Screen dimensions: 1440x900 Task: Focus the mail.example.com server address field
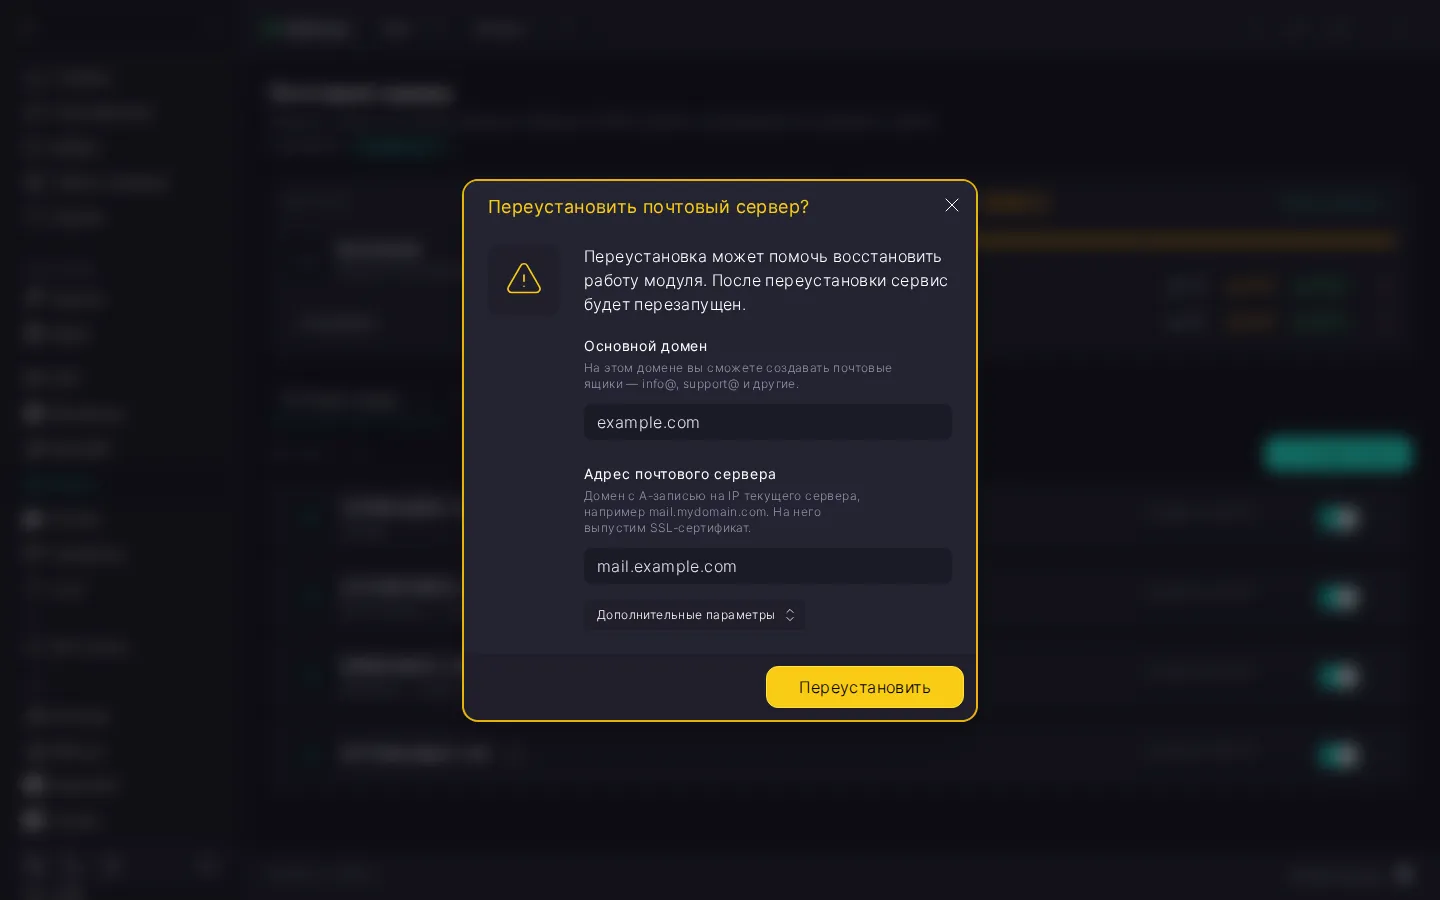(x=768, y=566)
